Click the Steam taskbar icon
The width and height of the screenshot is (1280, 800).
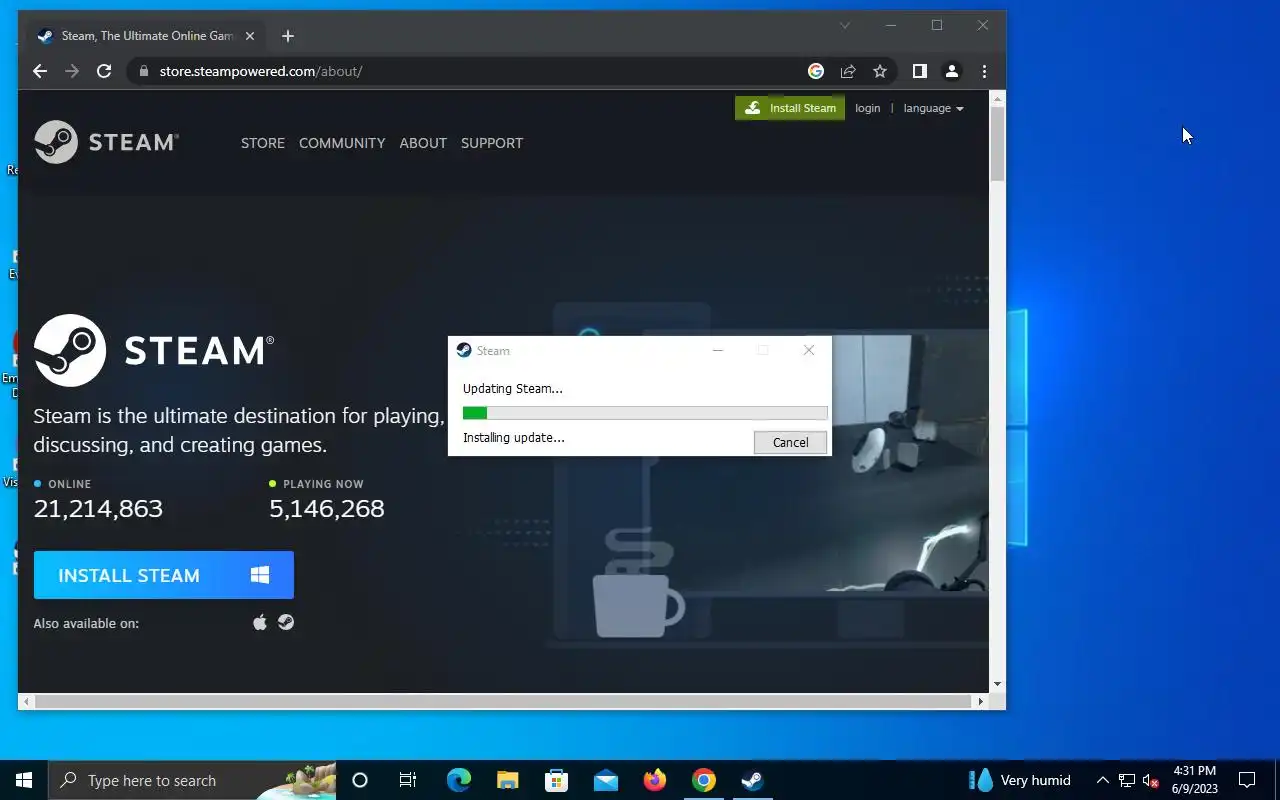753,780
